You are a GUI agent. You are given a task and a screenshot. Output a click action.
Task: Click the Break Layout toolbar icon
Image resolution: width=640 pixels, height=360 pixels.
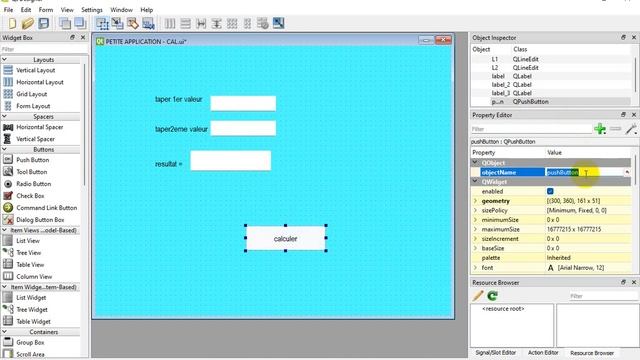pos(263,23)
